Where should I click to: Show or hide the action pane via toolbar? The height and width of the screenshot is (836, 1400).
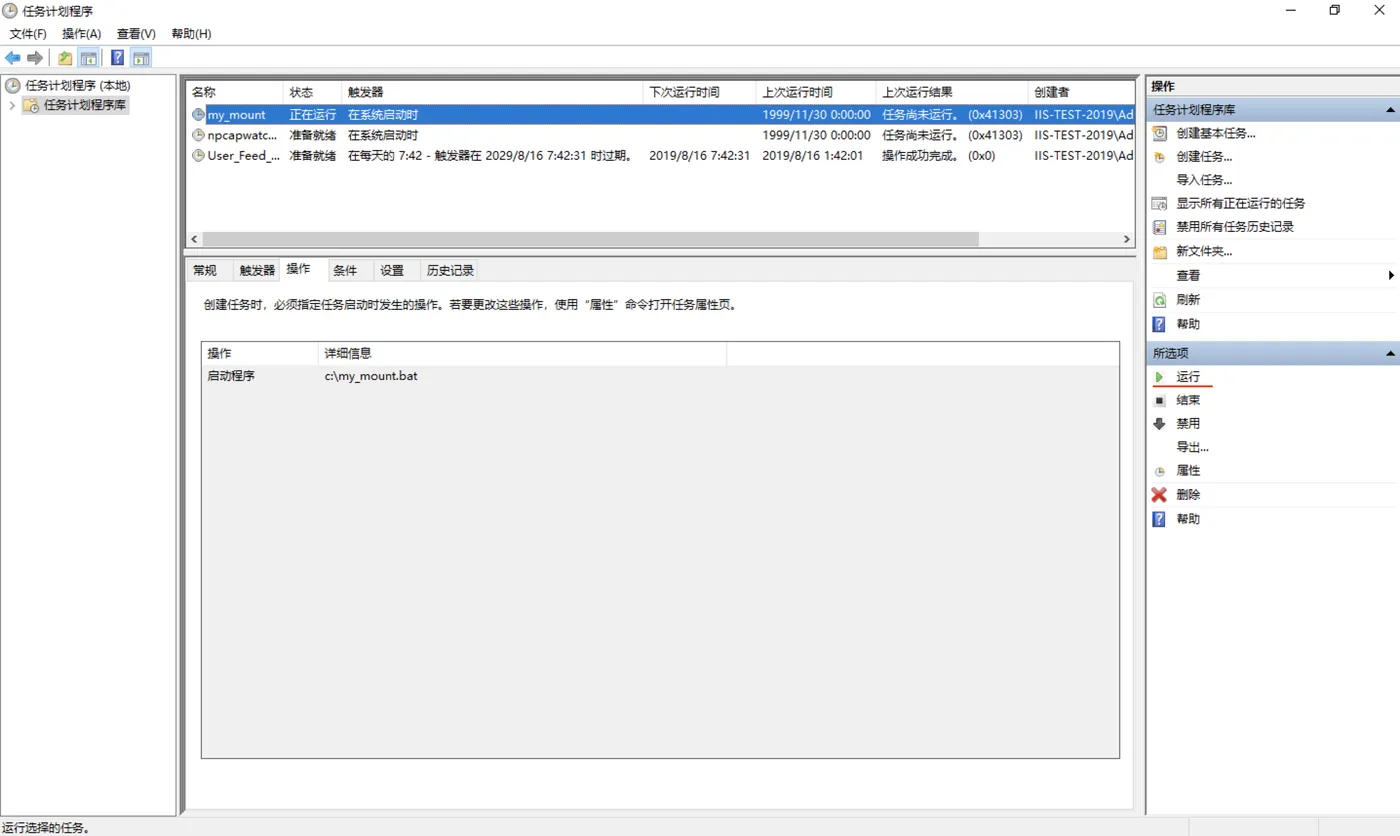pyautogui.click(x=141, y=58)
